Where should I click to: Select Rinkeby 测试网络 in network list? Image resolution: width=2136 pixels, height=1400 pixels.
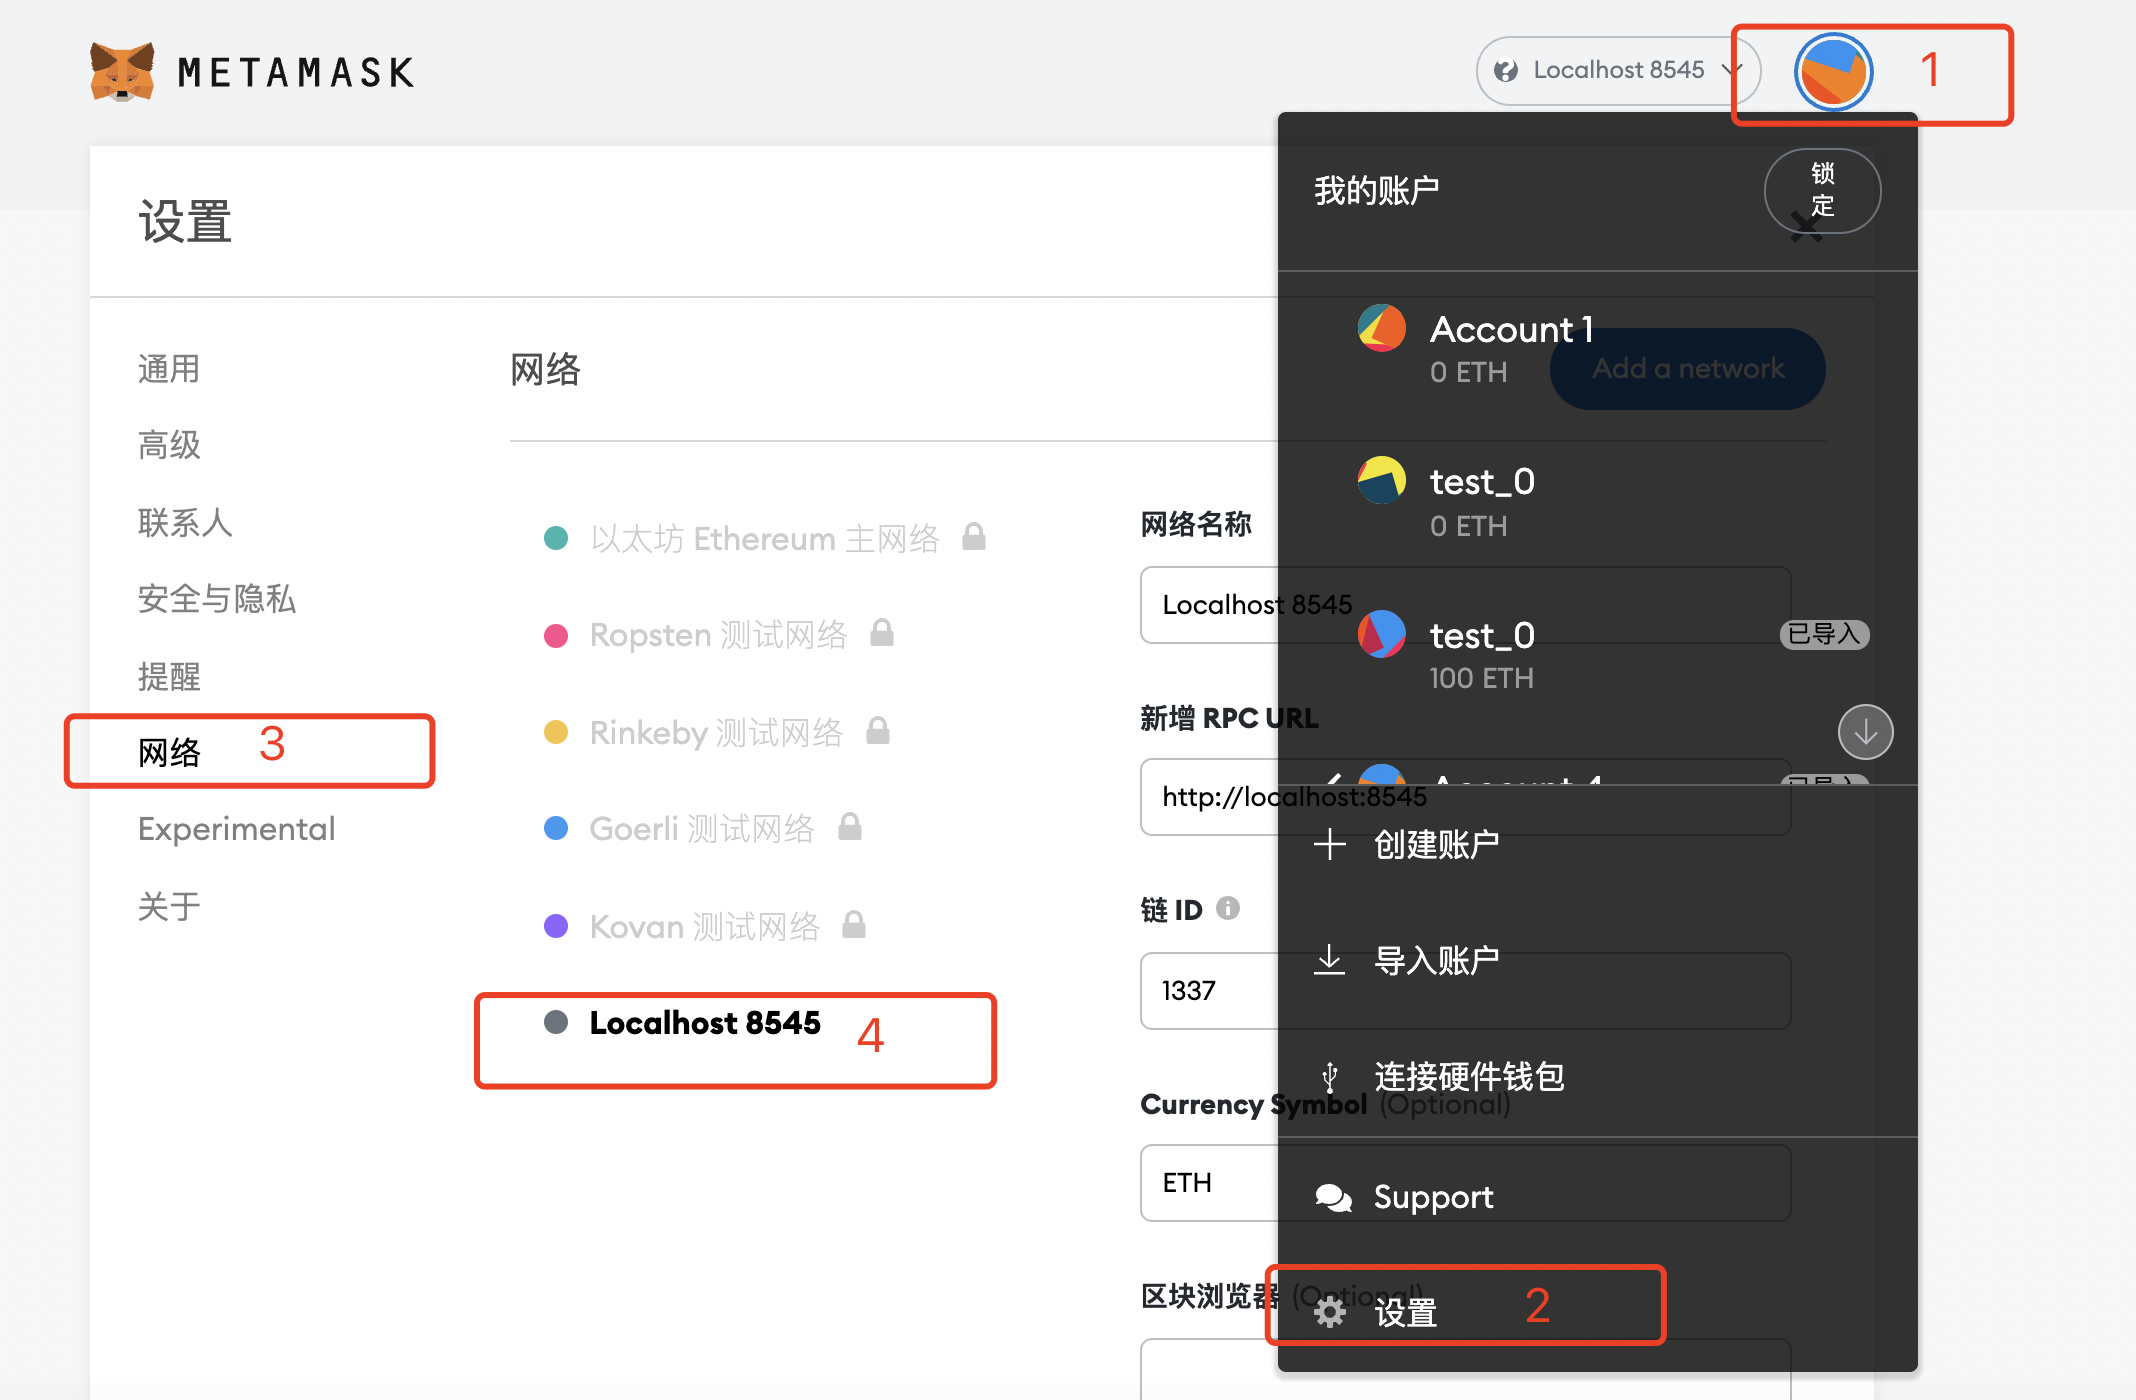click(716, 733)
